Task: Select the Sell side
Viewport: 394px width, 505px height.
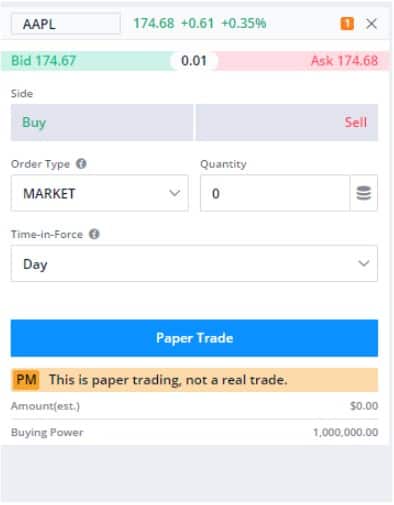Action: (287, 122)
